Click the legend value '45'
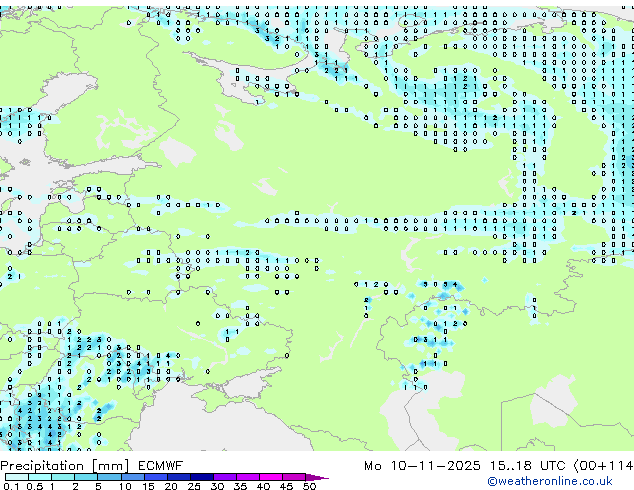This screenshot has width=634, height=490. (x=286, y=486)
